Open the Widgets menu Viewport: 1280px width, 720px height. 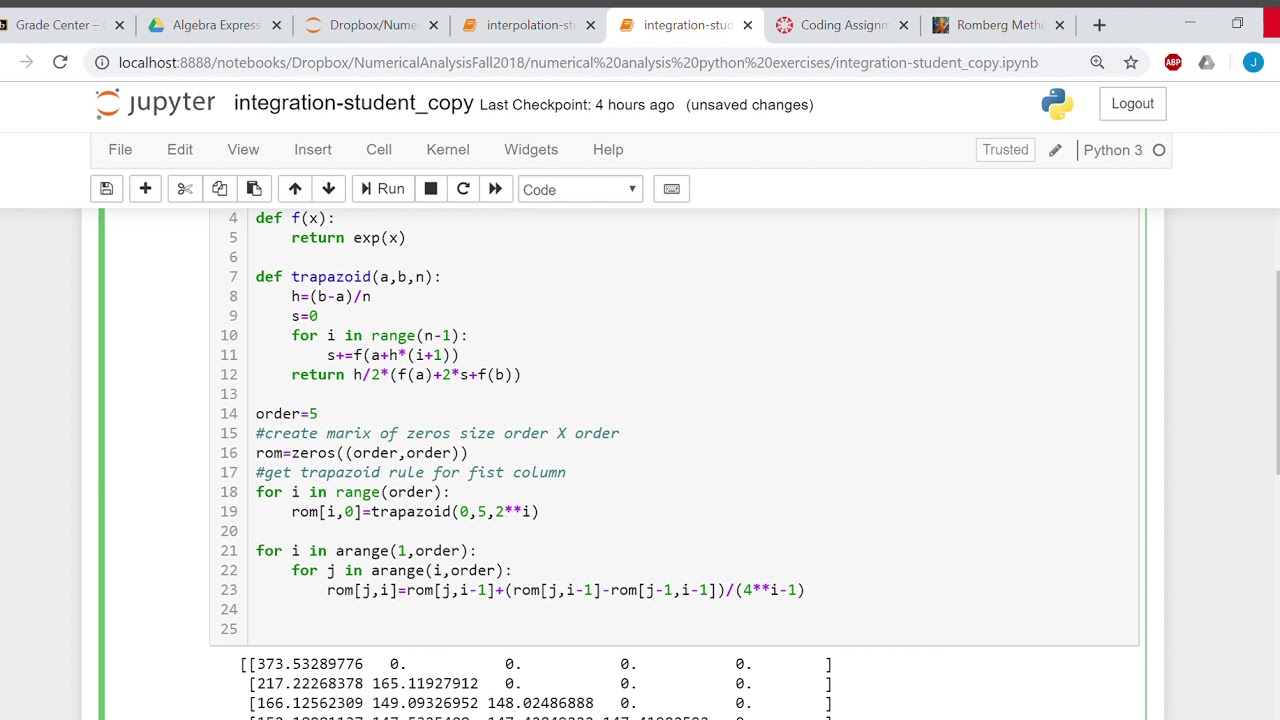pyautogui.click(x=531, y=149)
